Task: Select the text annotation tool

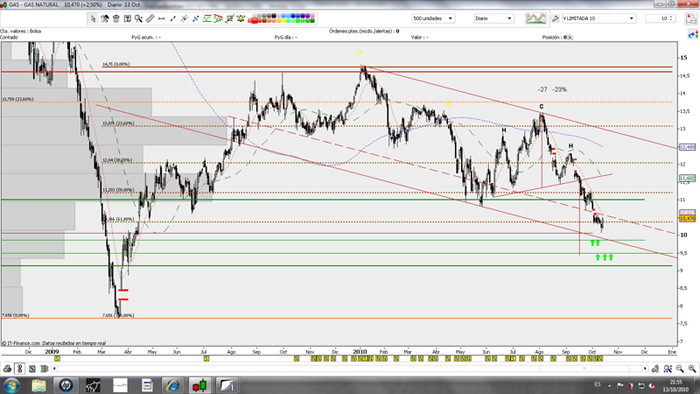Action: [127, 19]
